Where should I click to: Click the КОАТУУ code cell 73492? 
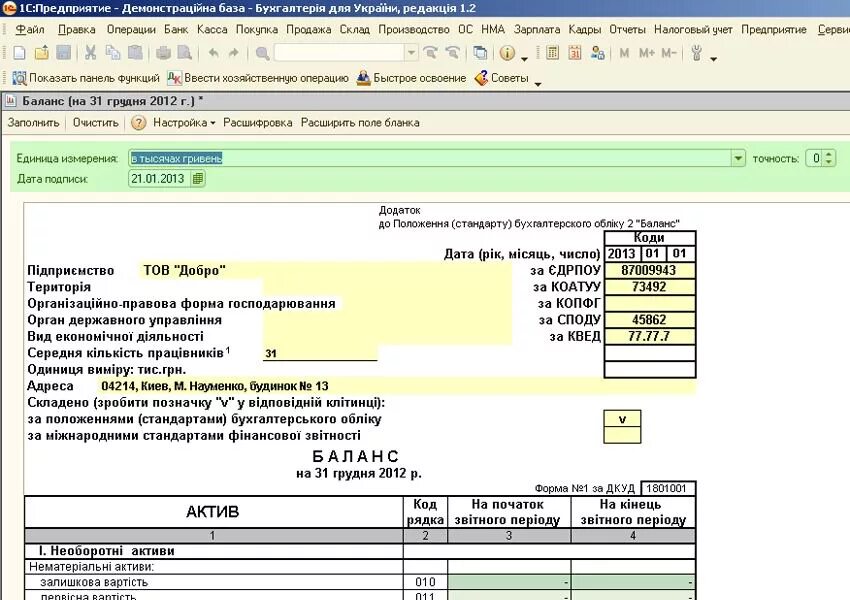click(649, 287)
